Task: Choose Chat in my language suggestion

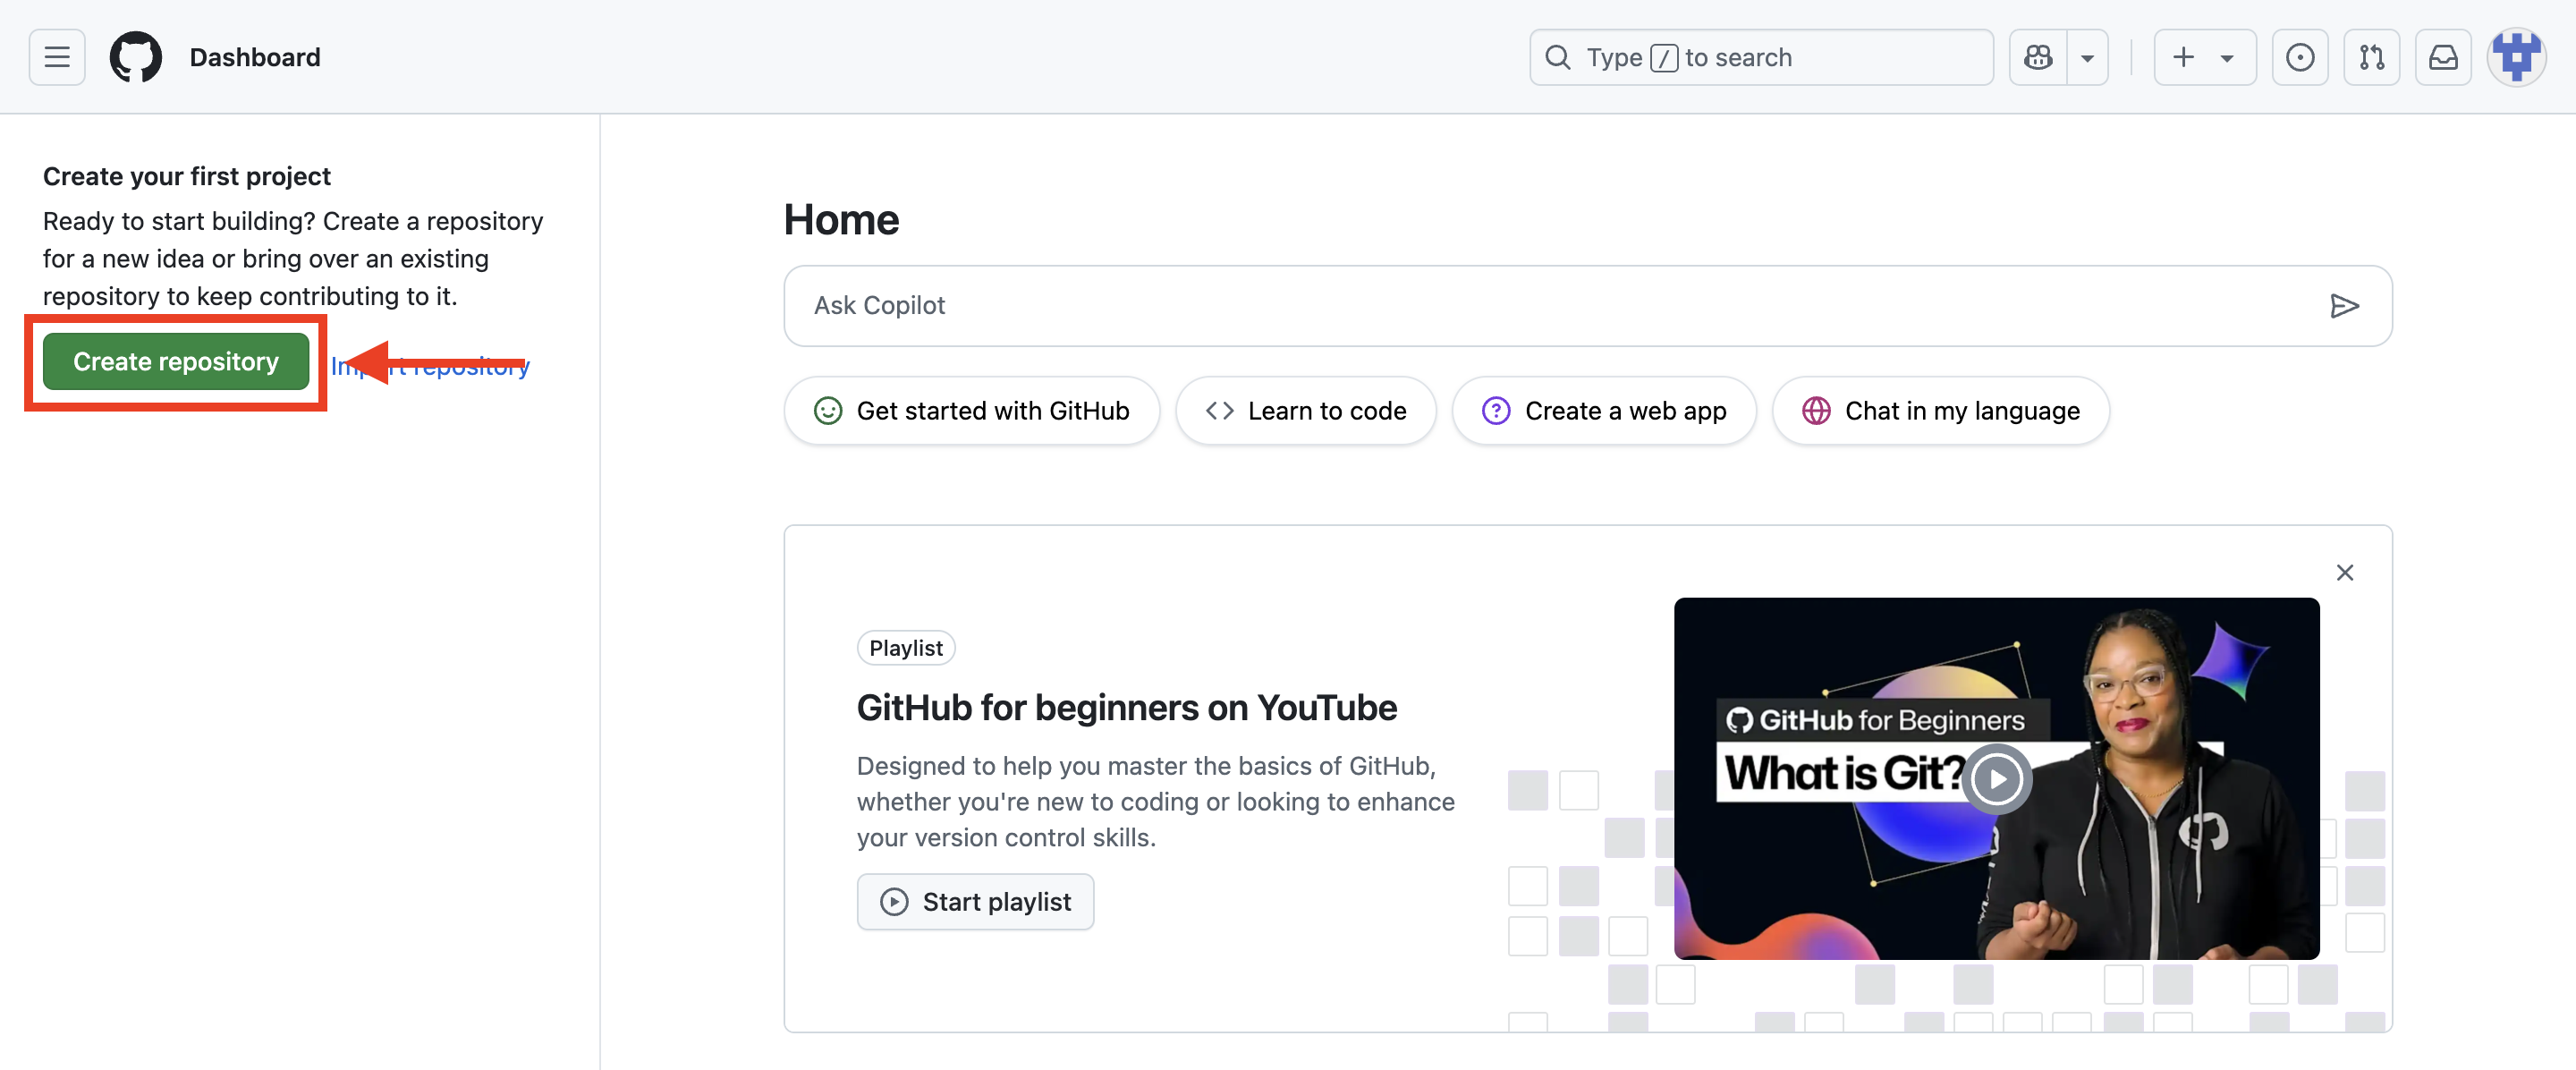Action: click(x=1940, y=411)
